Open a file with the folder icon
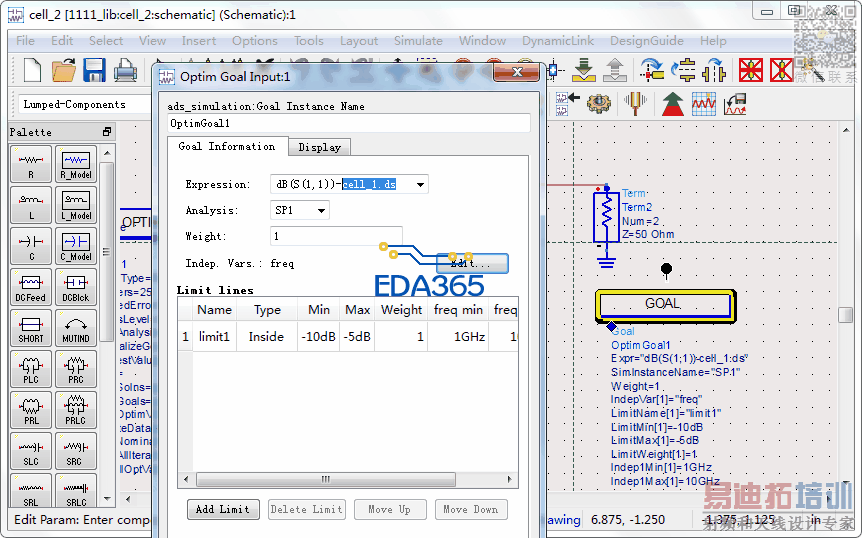 coord(64,70)
